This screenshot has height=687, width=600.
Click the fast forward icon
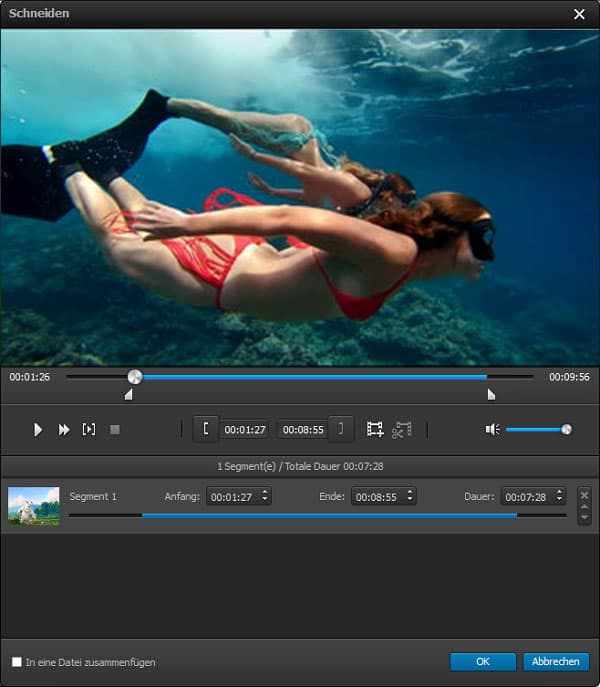click(x=64, y=429)
